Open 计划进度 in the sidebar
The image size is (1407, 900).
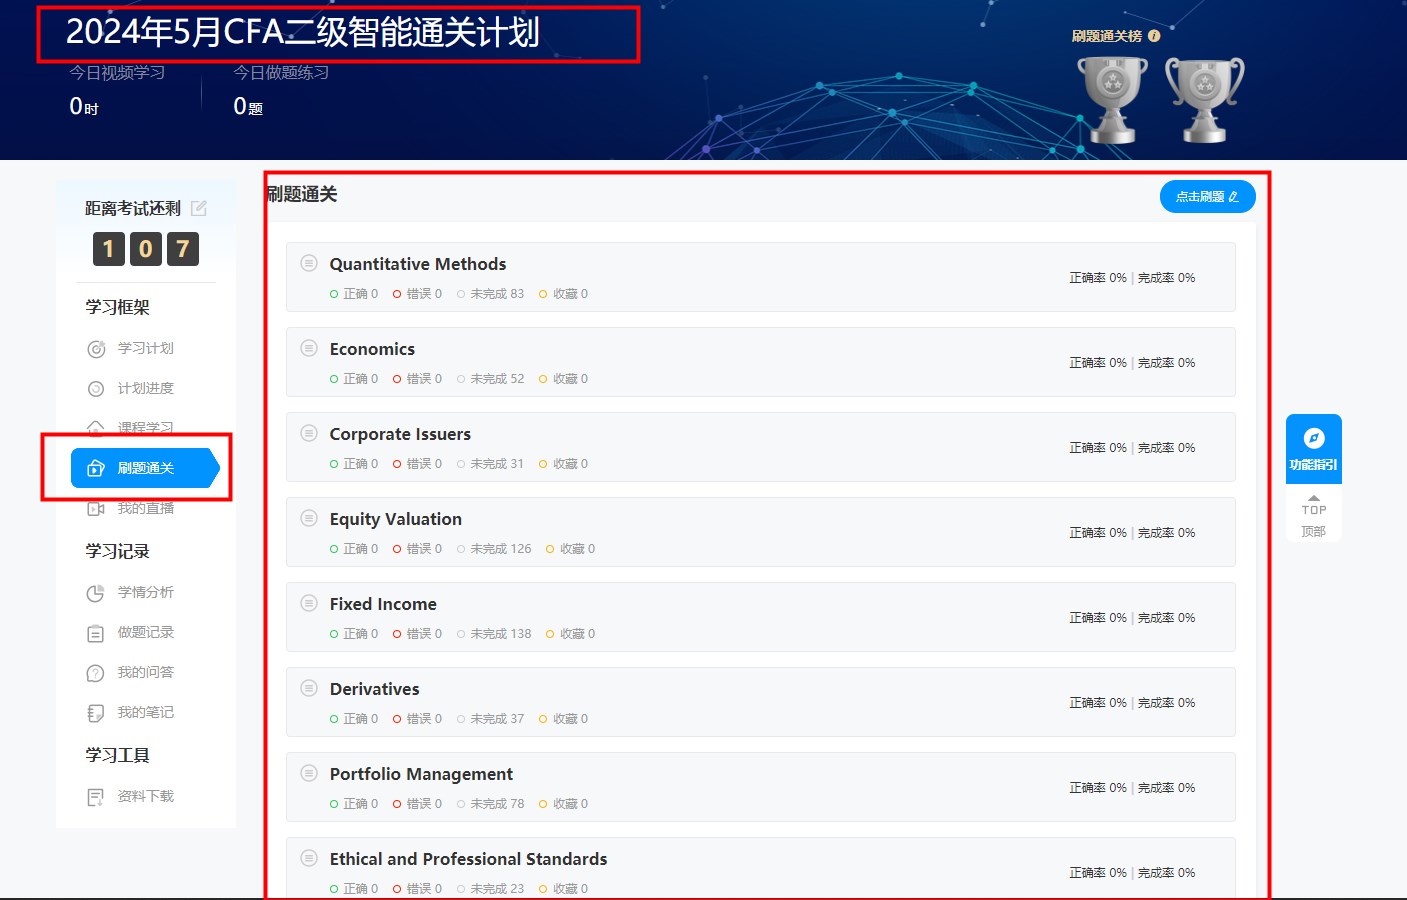146,388
